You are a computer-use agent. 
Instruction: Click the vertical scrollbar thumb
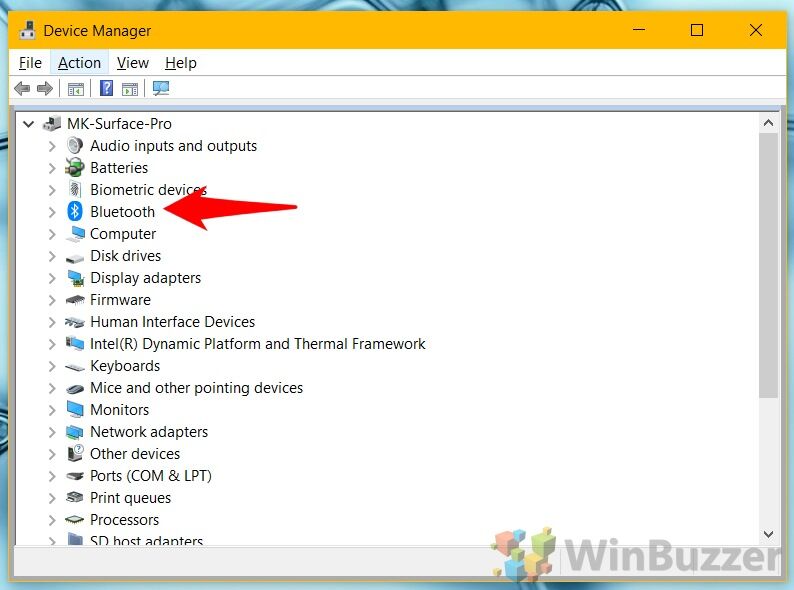768,265
